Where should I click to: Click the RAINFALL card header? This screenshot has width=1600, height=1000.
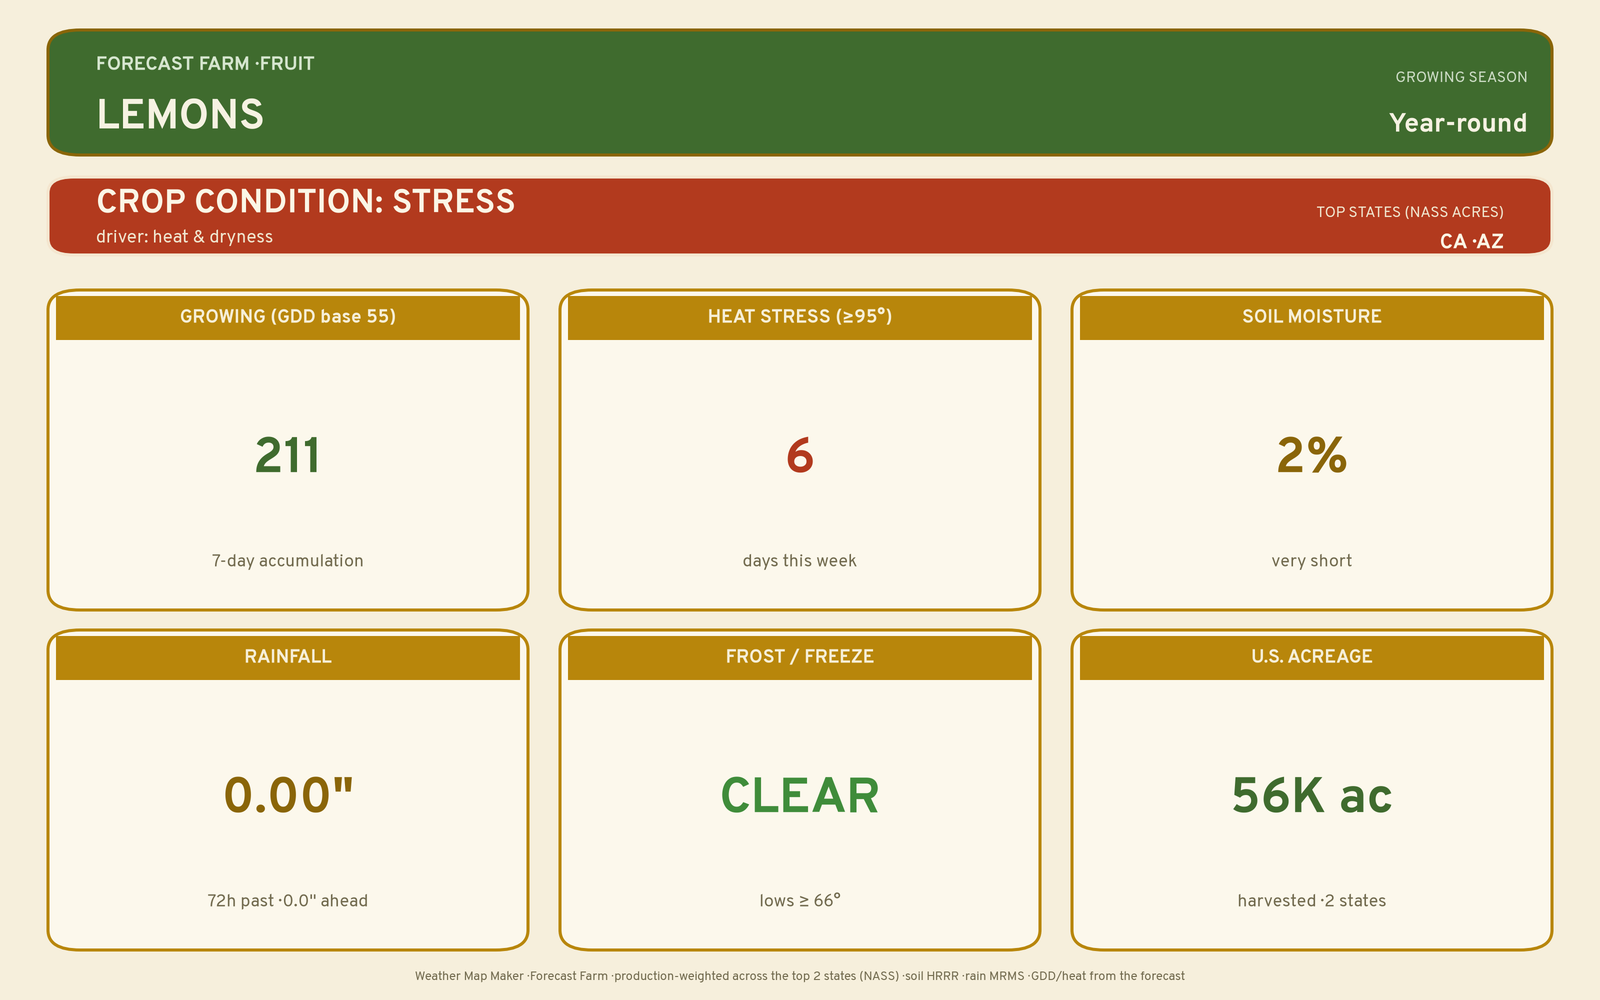[288, 657]
